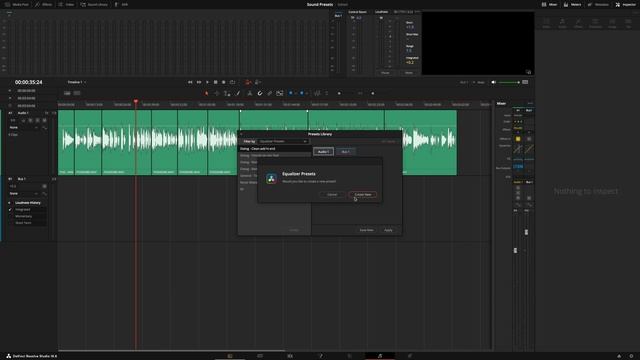Click the timecode display 00:00:35:24

click(29, 82)
